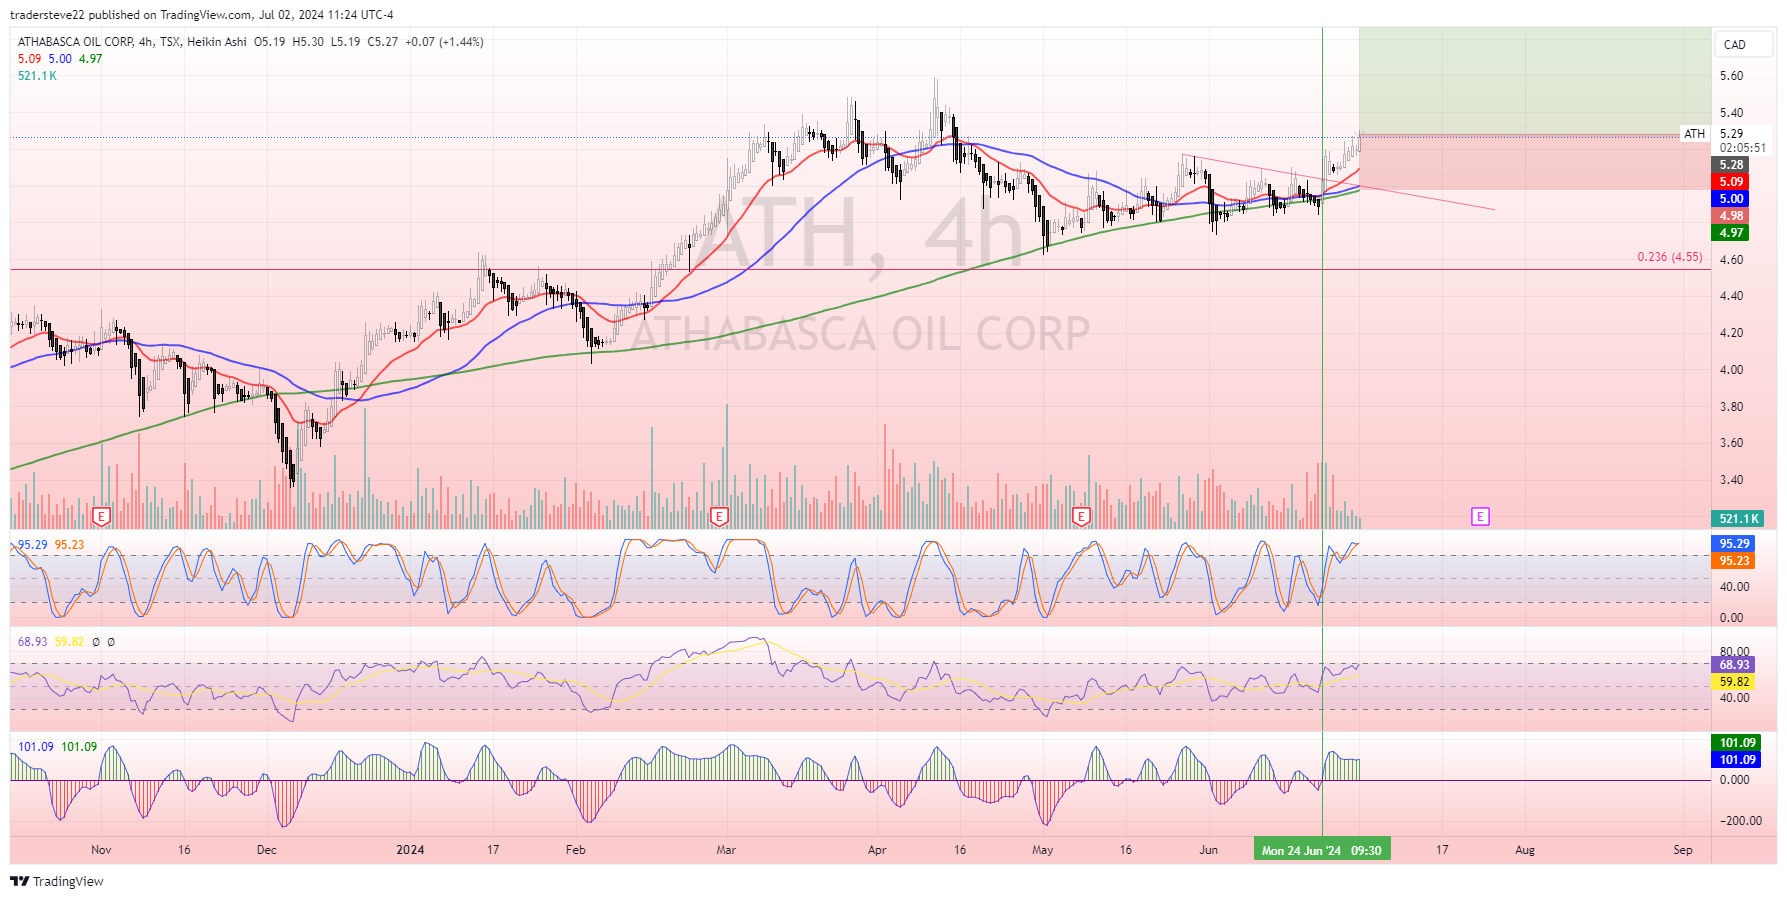Click the red 5.09 moving average label

click(x=1731, y=182)
